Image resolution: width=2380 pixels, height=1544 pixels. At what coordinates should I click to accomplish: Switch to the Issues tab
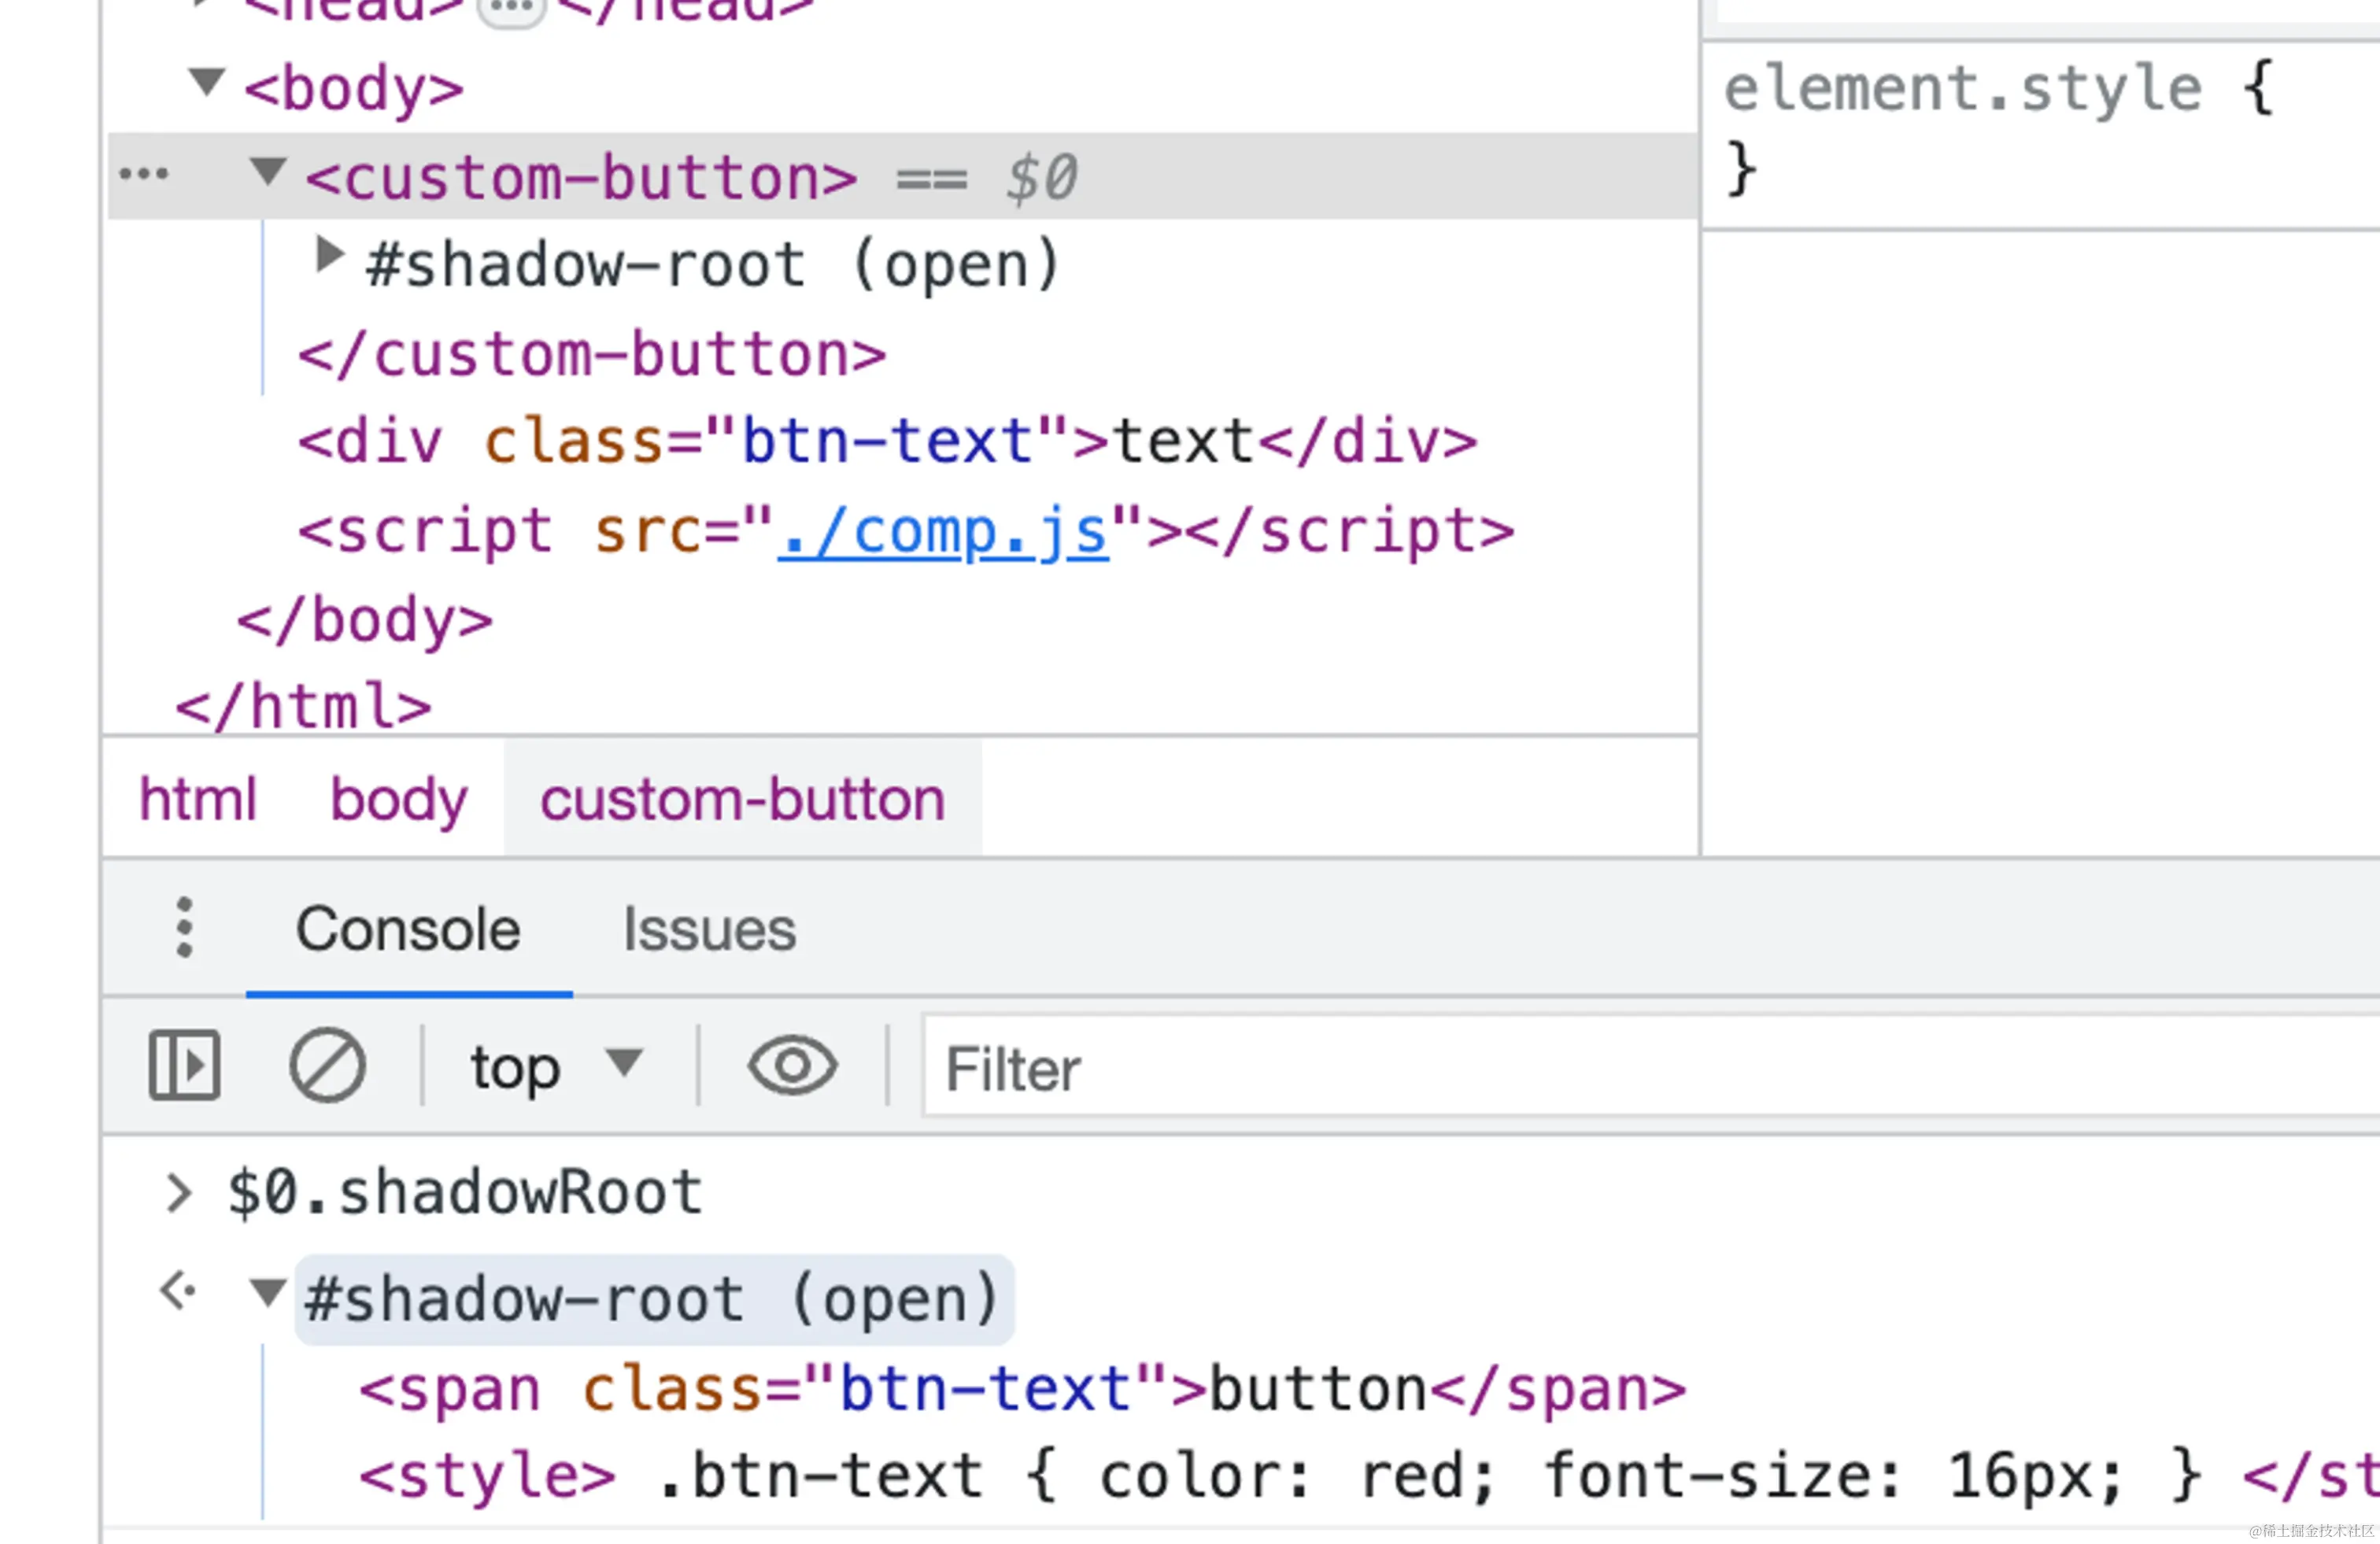[709, 930]
